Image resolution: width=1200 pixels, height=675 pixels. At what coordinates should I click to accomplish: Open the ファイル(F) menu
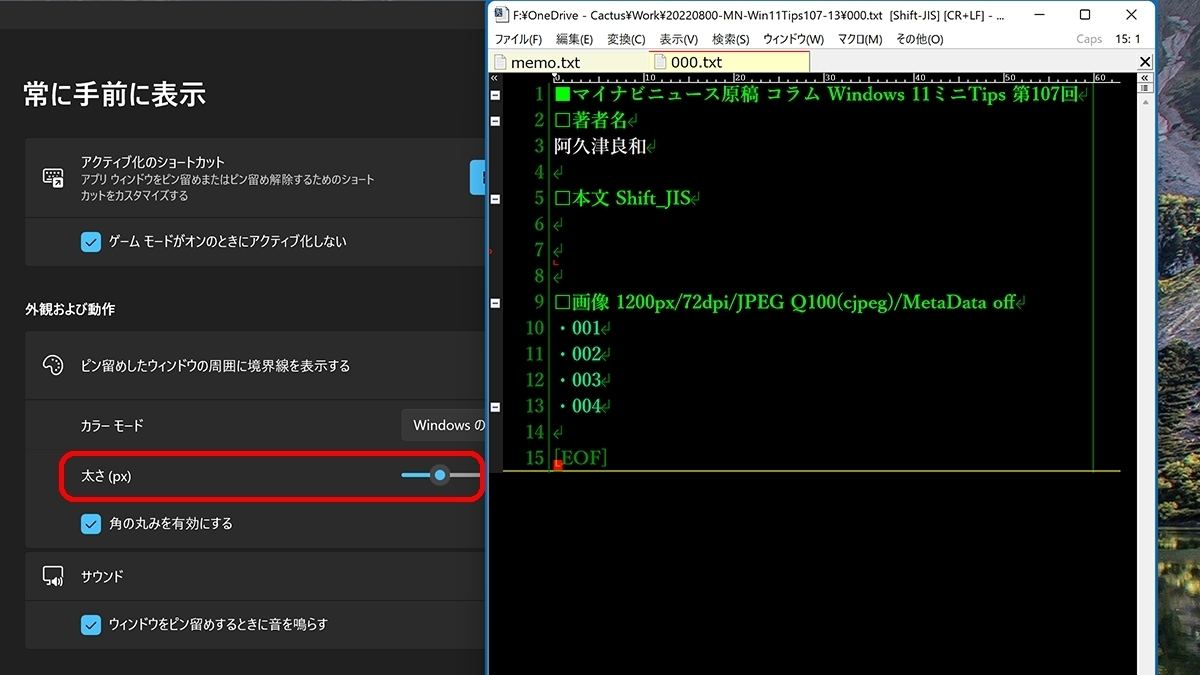tap(518, 39)
